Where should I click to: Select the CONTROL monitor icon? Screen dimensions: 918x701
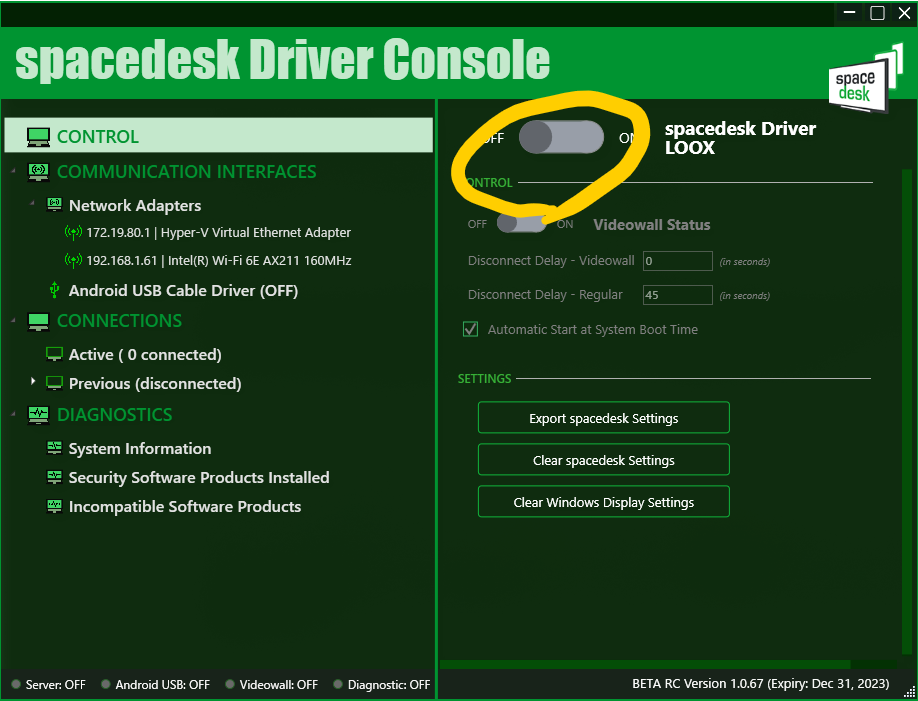pyautogui.click(x=38, y=137)
